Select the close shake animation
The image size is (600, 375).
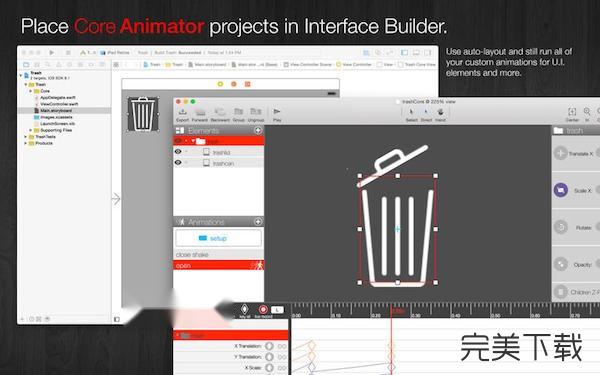tap(218, 254)
